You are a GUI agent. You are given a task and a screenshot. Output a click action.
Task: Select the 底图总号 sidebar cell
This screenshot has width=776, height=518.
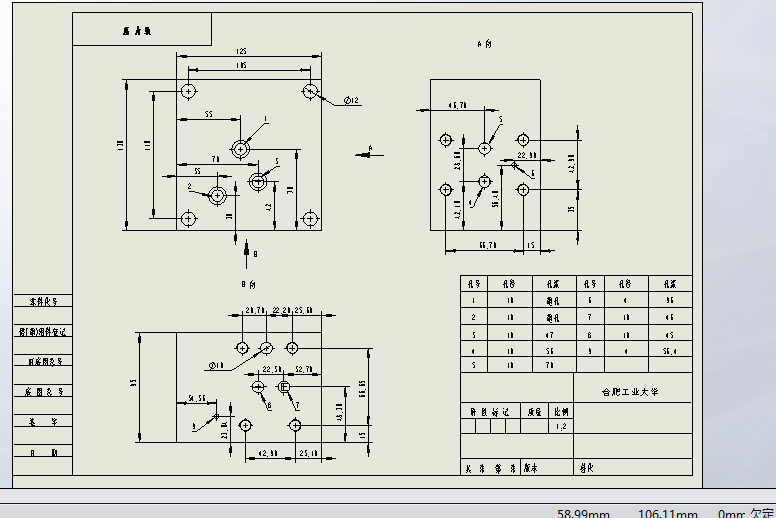43,392
